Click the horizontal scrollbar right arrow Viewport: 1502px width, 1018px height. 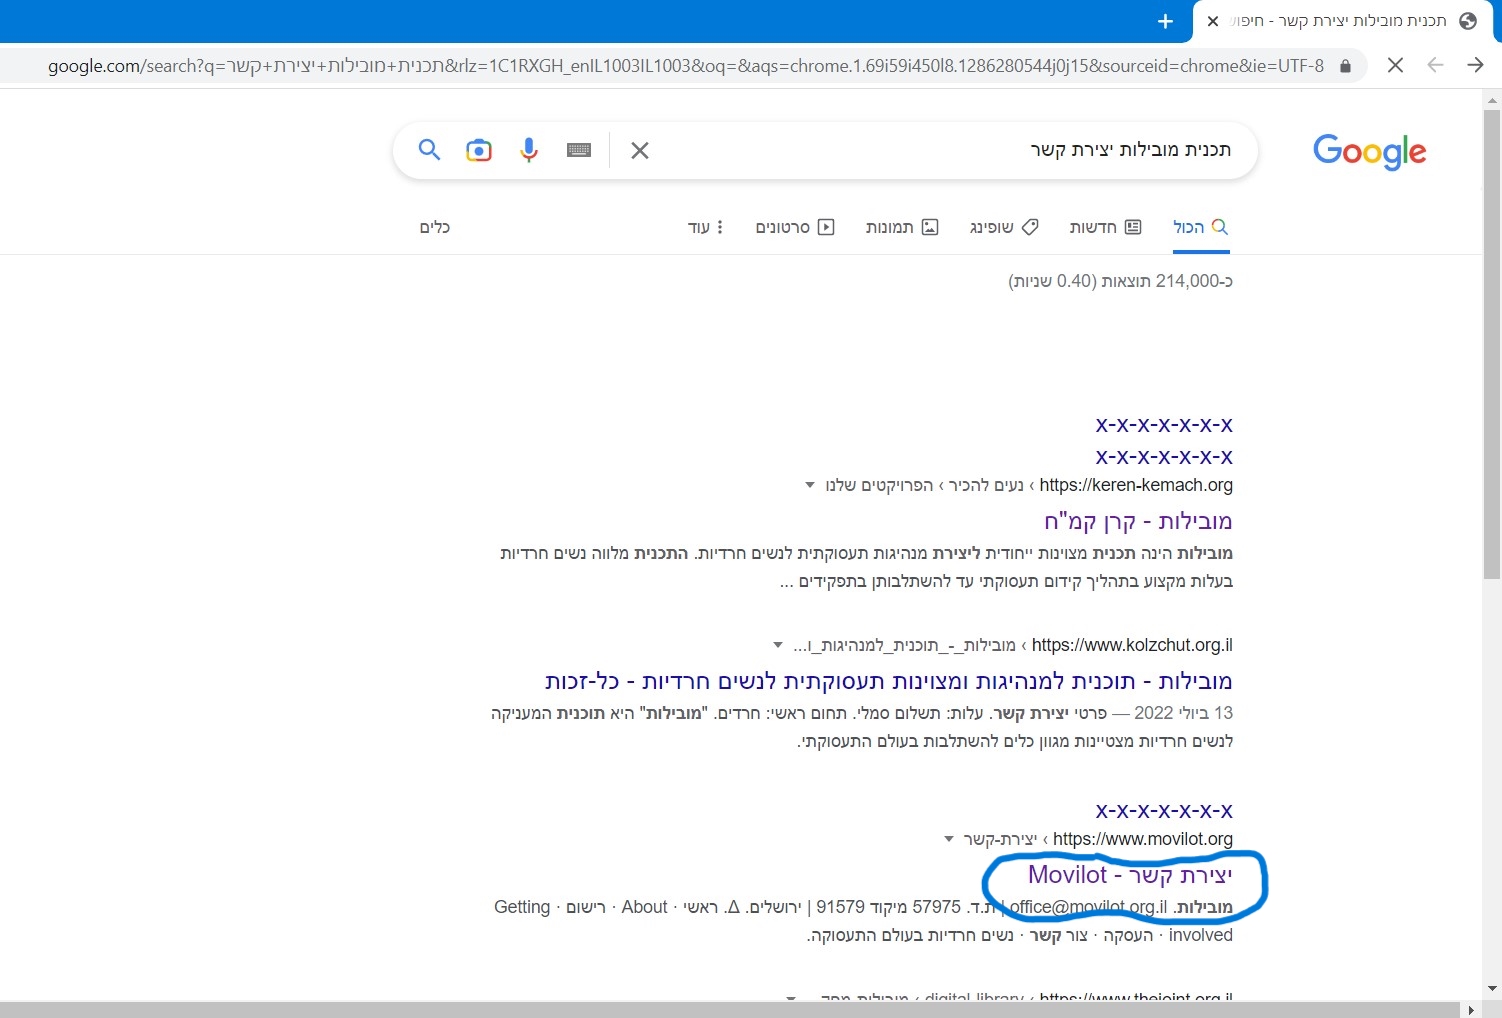click(1471, 1010)
